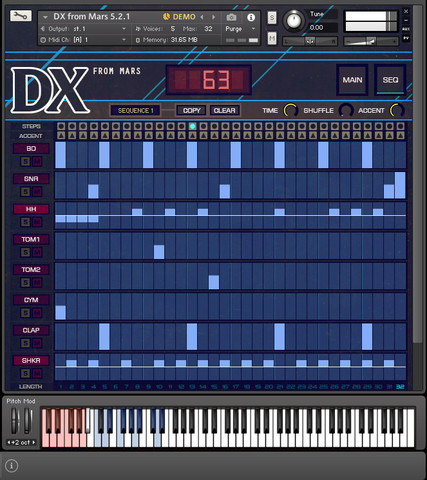
Task: Mute the CYM track
Action: tap(37, 313)
